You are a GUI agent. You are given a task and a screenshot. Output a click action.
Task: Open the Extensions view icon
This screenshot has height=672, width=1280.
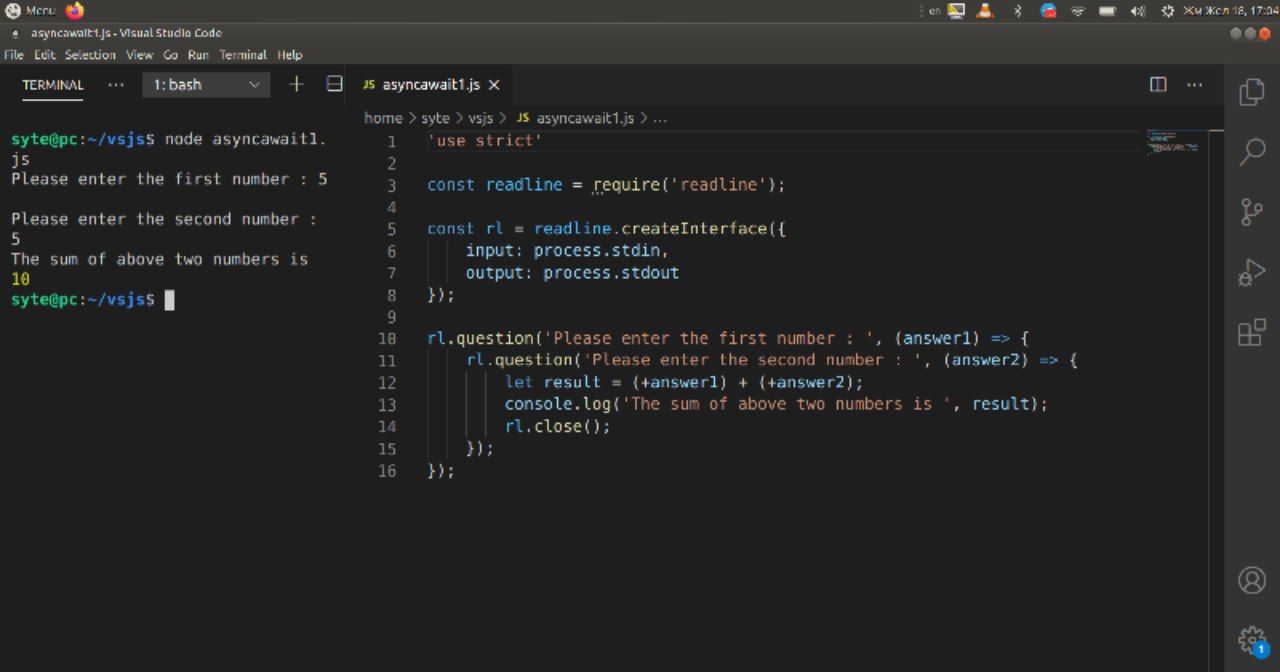[x=1251, y=333]
